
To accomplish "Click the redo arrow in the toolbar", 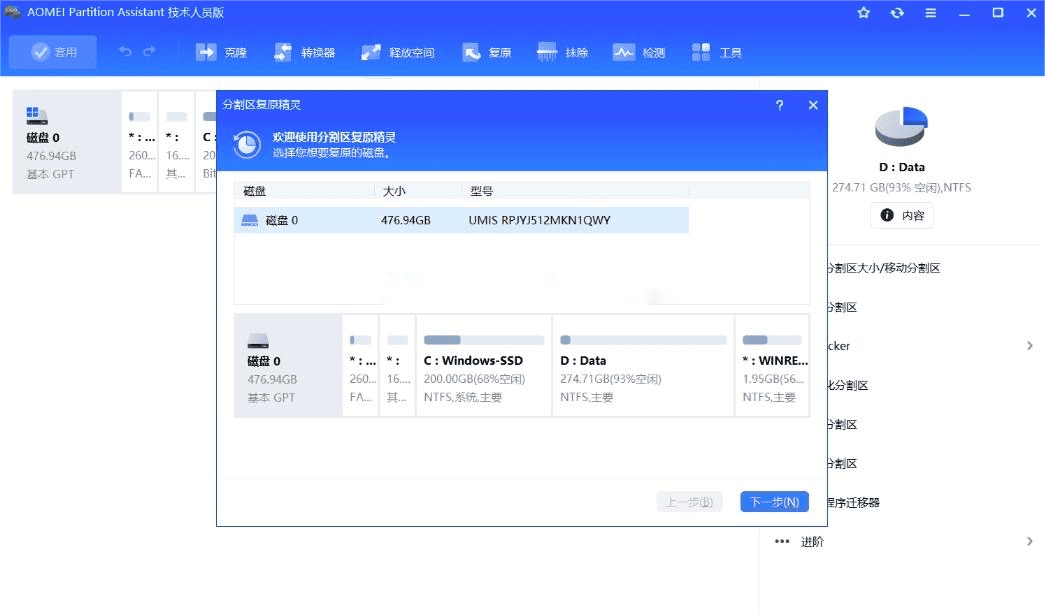I will point(149,51).
